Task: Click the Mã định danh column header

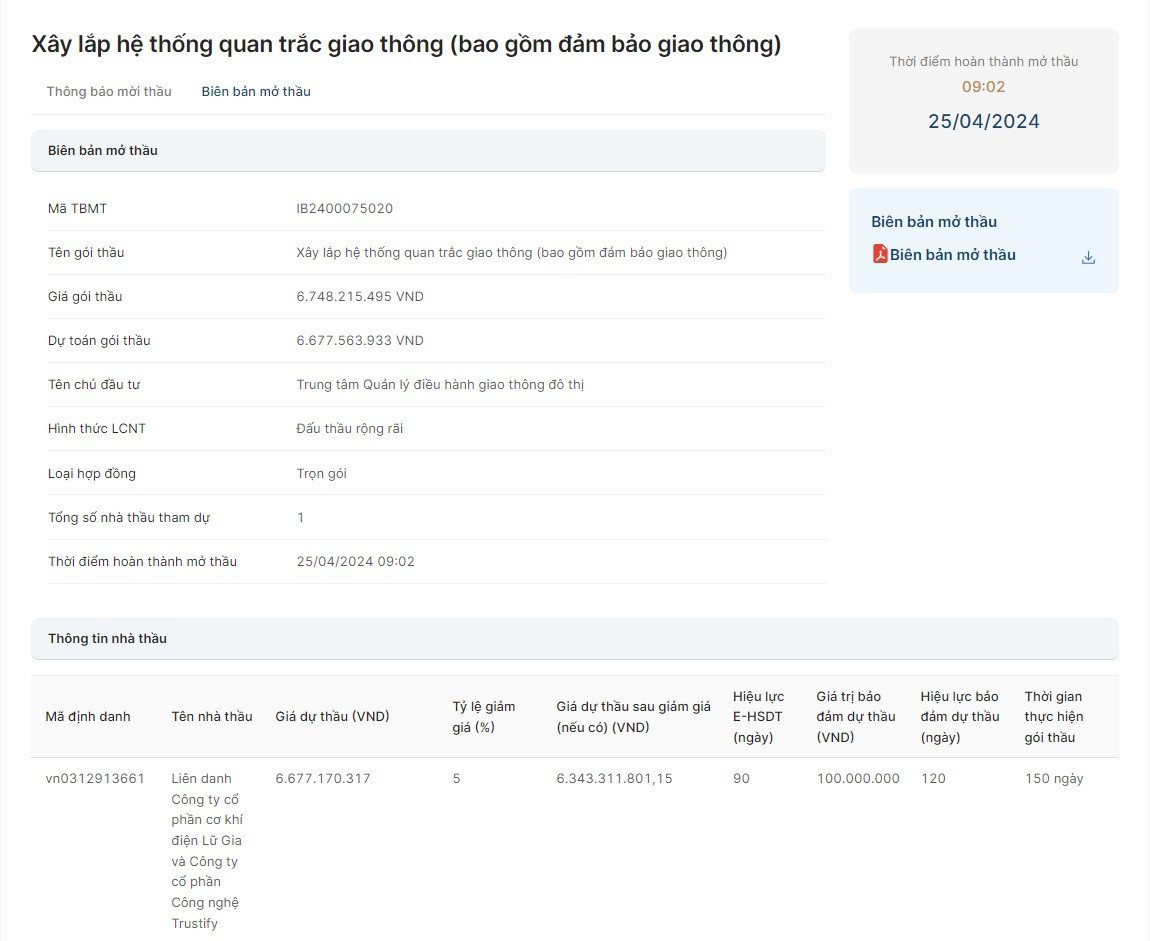Action: (88, 716)
